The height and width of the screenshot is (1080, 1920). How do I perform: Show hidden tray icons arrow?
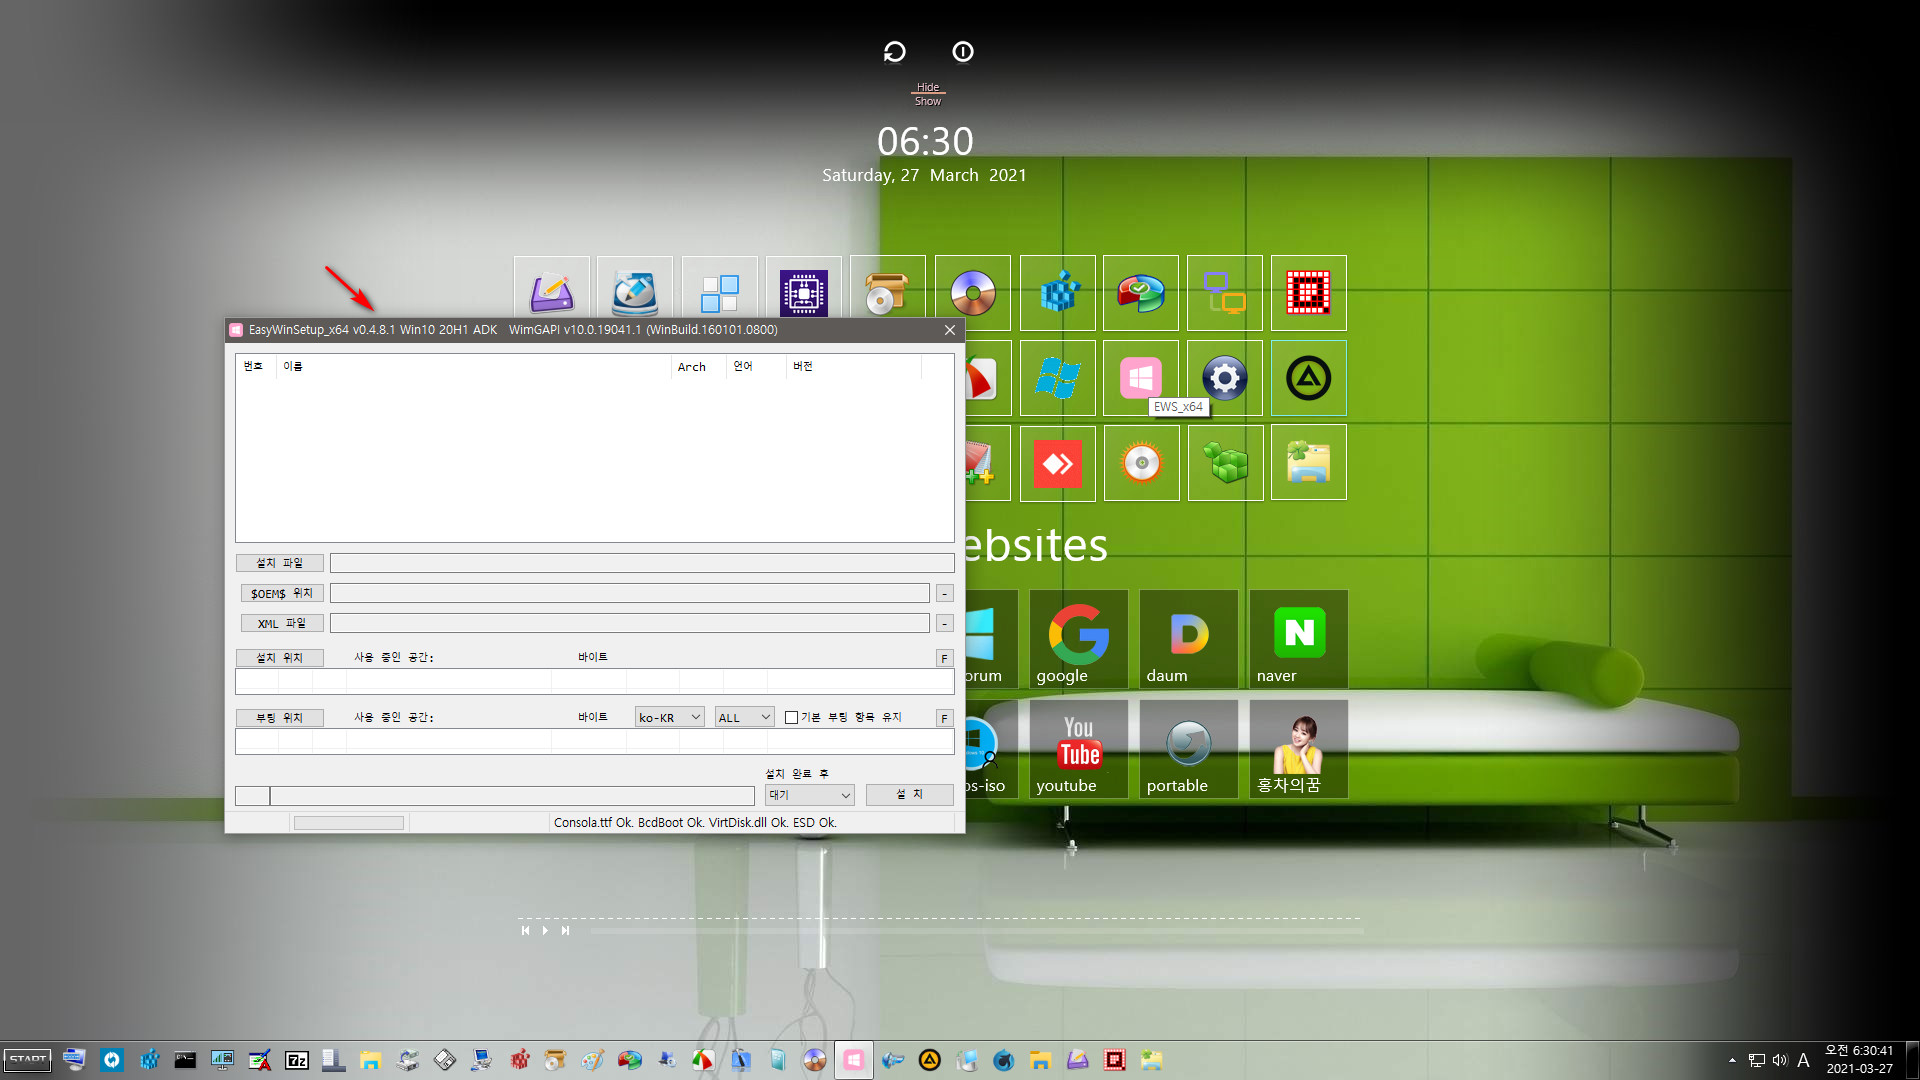[x=1732, y=1060]
